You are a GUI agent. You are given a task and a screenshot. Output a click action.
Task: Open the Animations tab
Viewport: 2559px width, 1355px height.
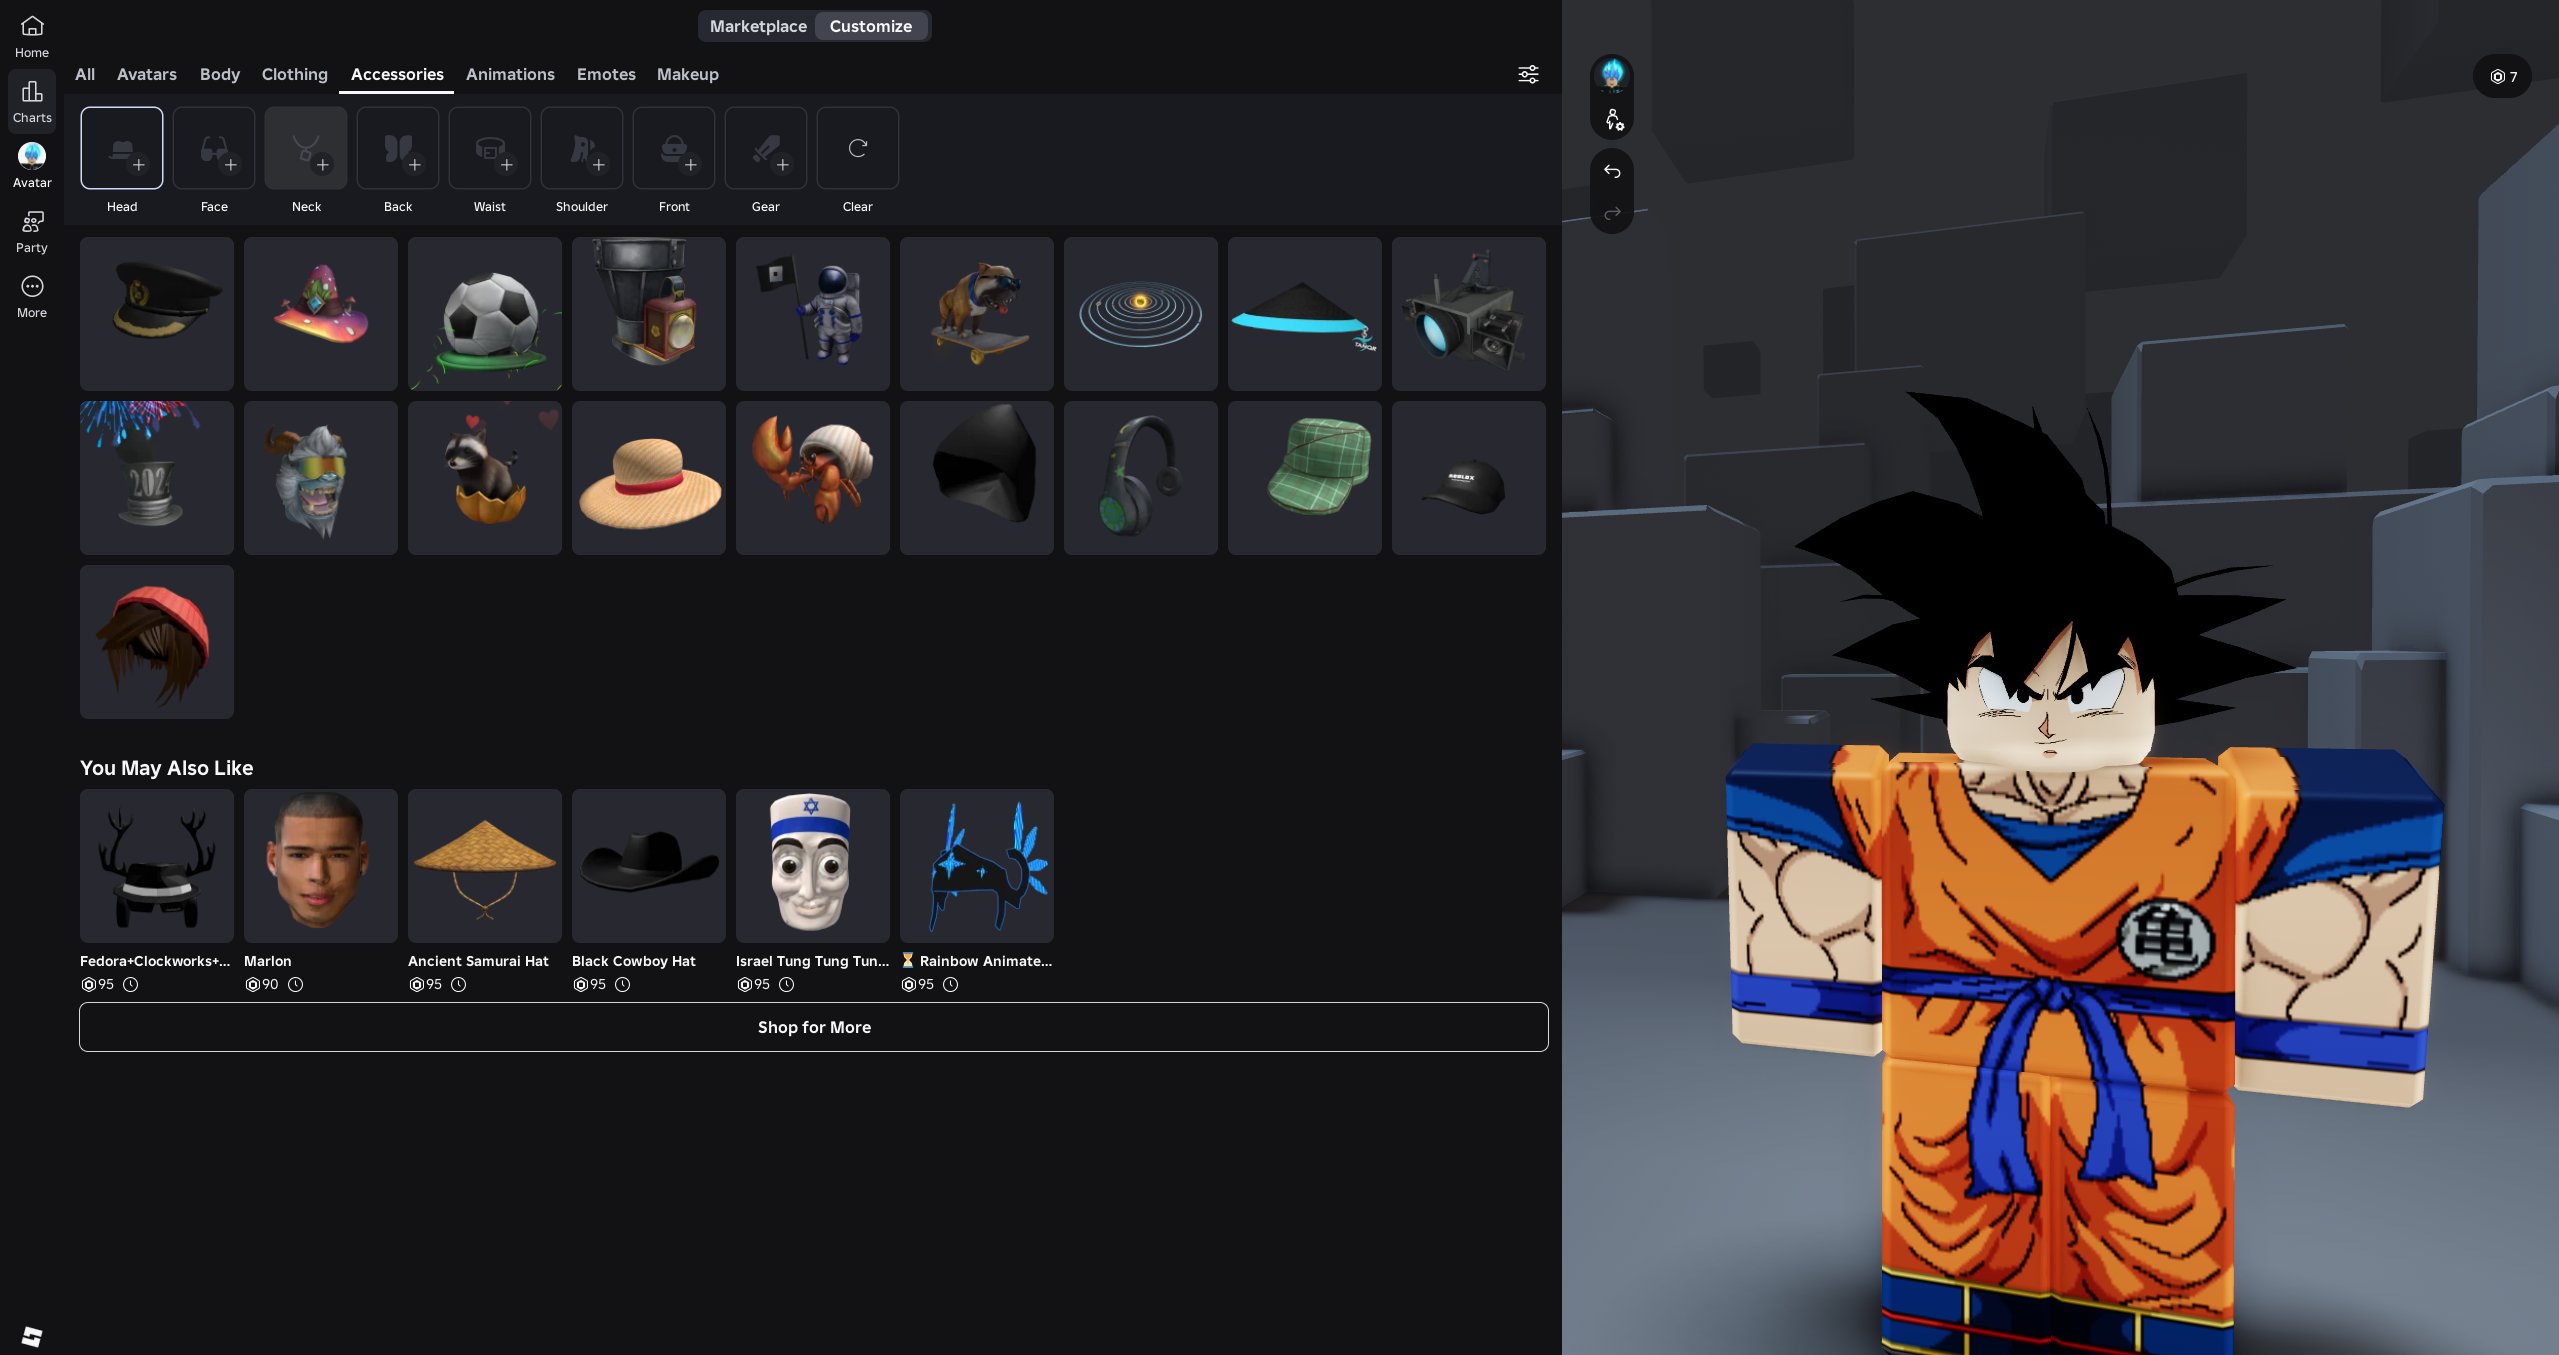click(x=510, y=74)
